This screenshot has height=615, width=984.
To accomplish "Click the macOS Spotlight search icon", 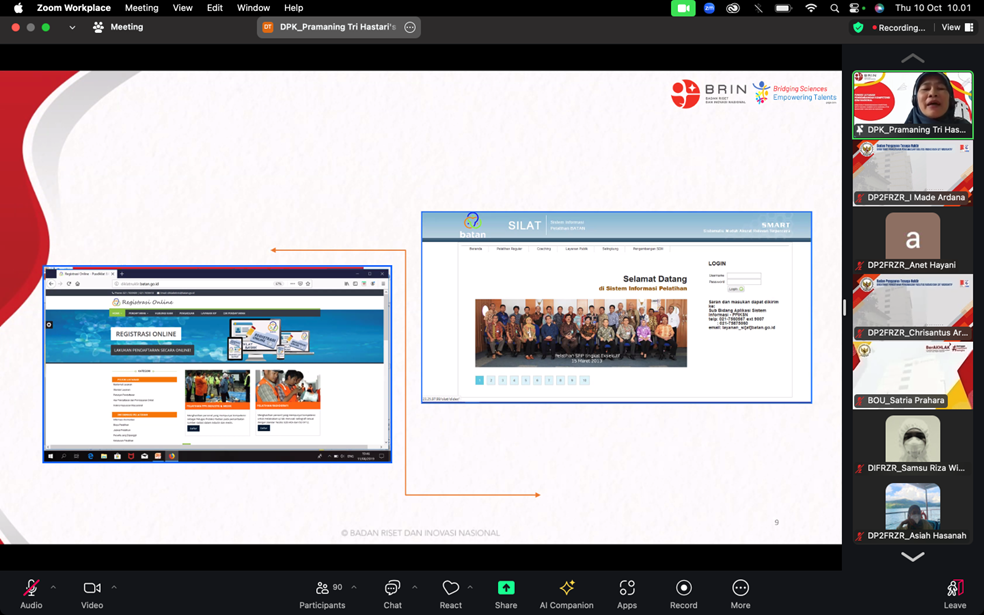I will coord(834,8).
